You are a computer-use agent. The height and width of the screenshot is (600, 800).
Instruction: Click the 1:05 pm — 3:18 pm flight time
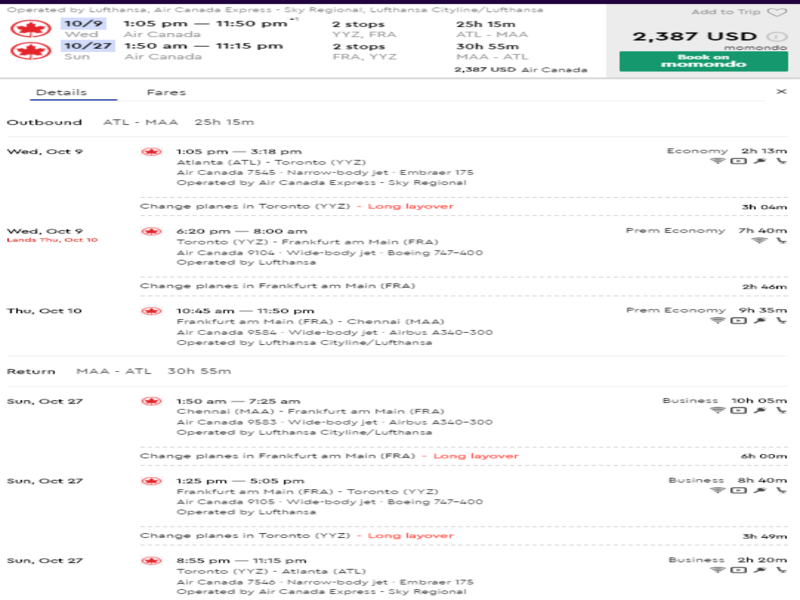pyautogui.click(x=239, y=152)
